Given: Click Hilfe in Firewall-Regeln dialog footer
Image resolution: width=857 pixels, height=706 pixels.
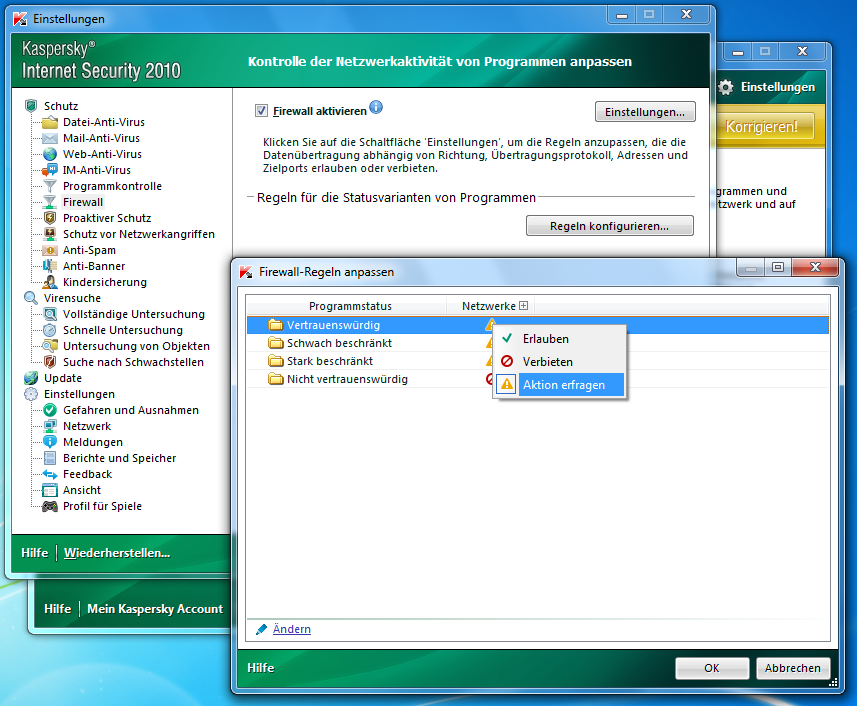Looking at the screenshot, I should [x=261, y=668].
